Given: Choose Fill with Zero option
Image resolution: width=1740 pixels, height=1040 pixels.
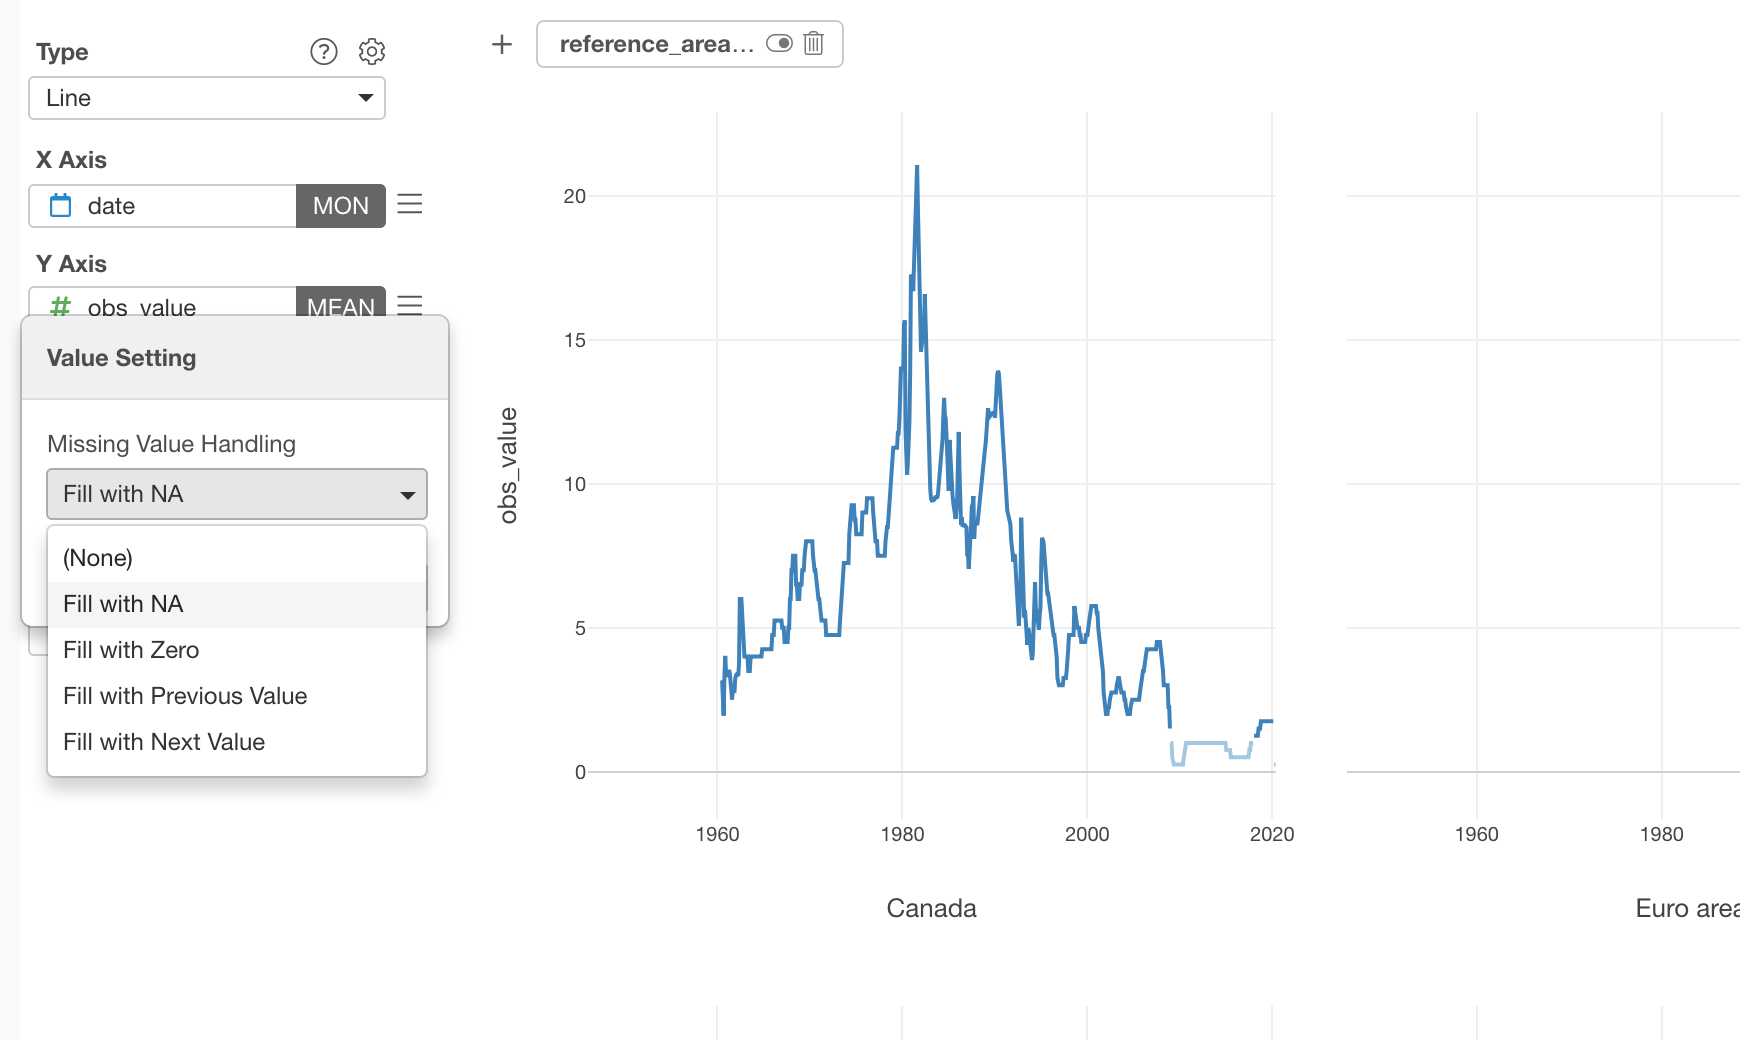Looking at the screenshot, I should (x=131, y=650).
